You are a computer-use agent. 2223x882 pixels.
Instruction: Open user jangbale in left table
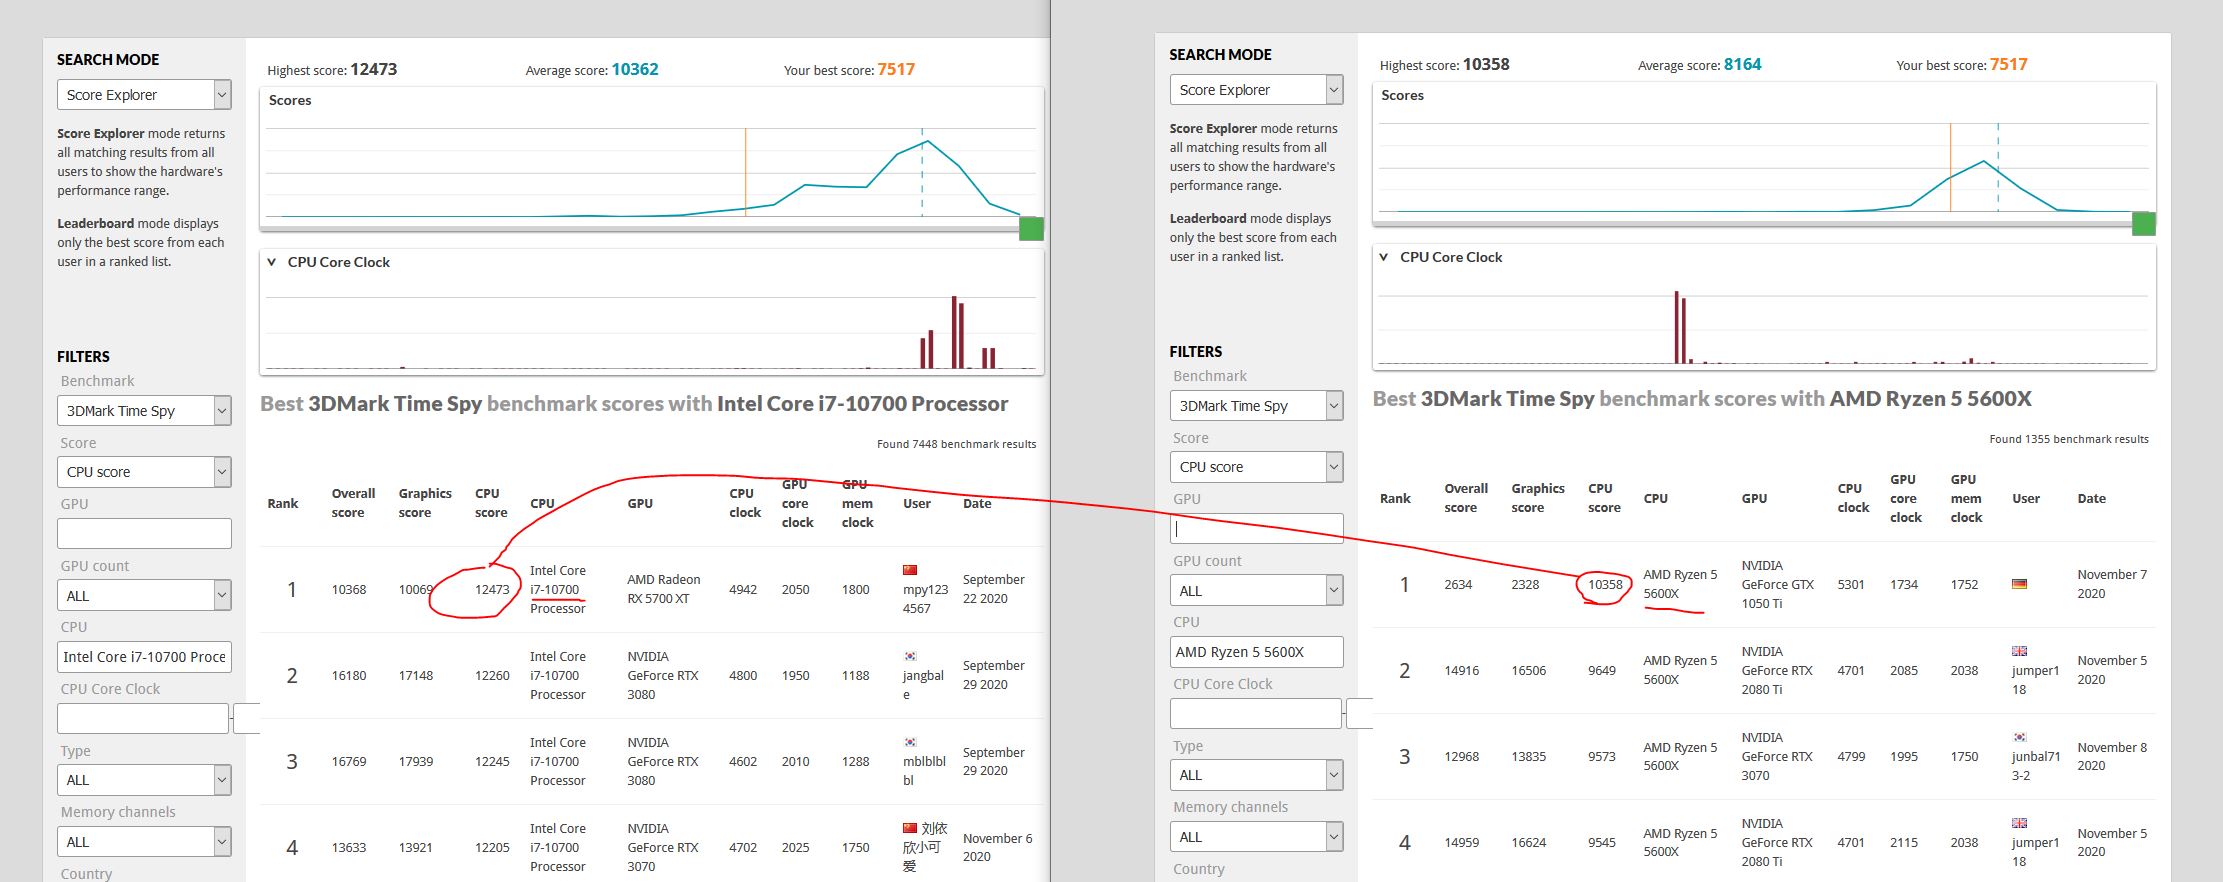(923, 685)
